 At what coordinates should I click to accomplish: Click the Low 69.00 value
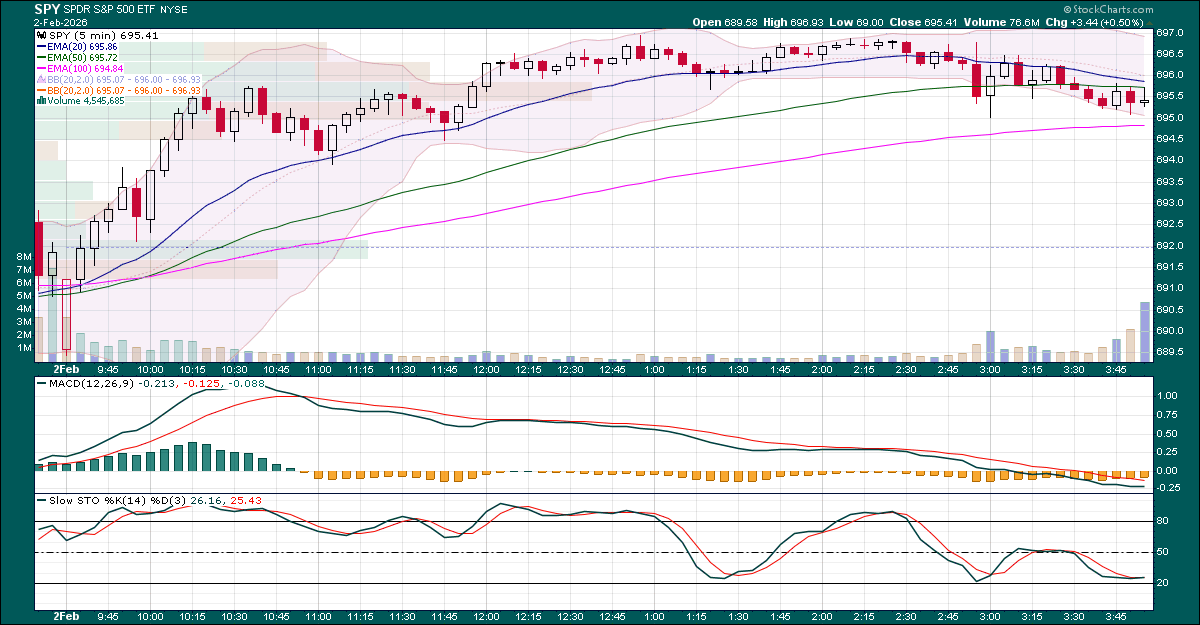[870, 22]
